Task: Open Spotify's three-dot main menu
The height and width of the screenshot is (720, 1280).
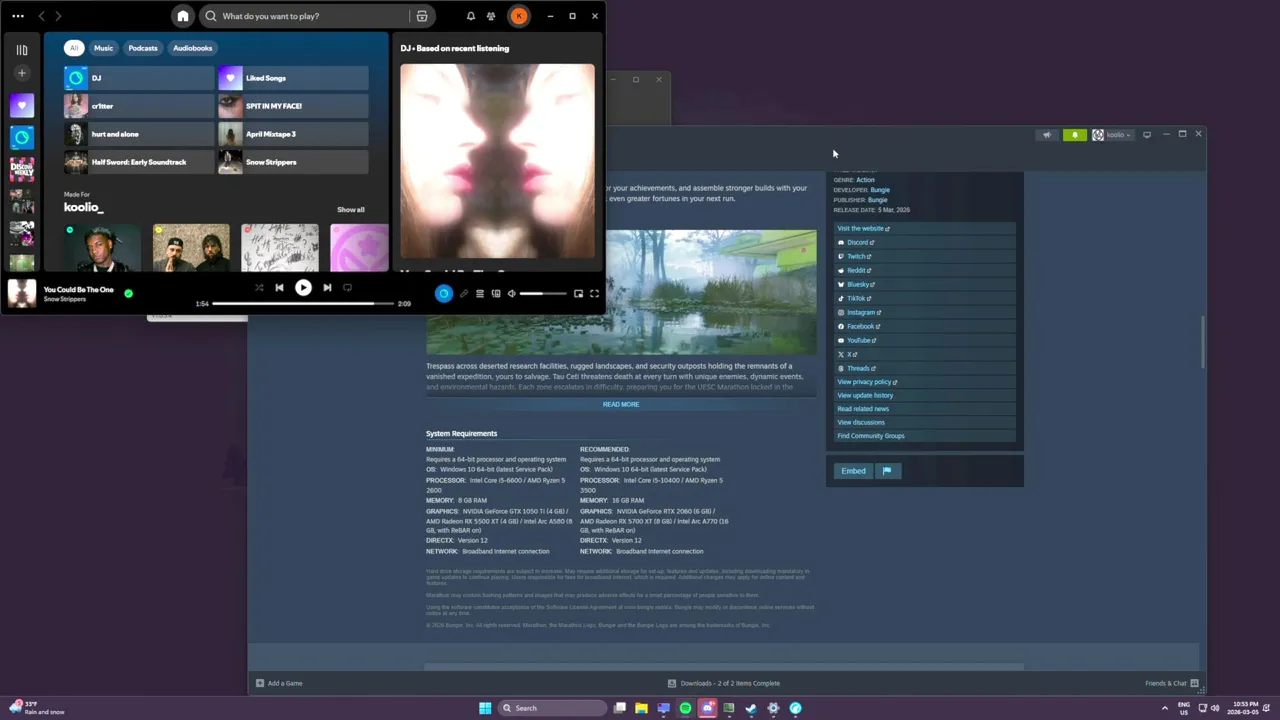Action: tap(17, 16)
